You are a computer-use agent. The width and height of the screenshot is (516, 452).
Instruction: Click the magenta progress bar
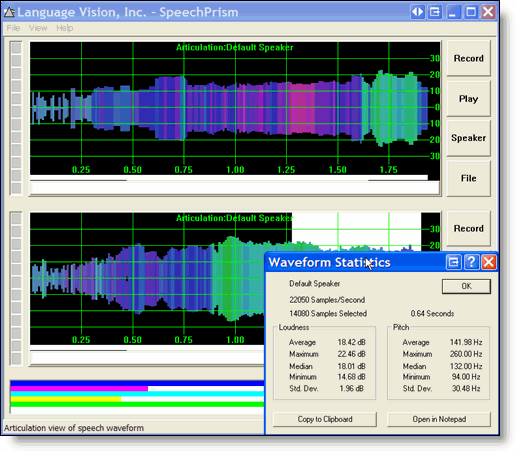click(x=79, y=389)
